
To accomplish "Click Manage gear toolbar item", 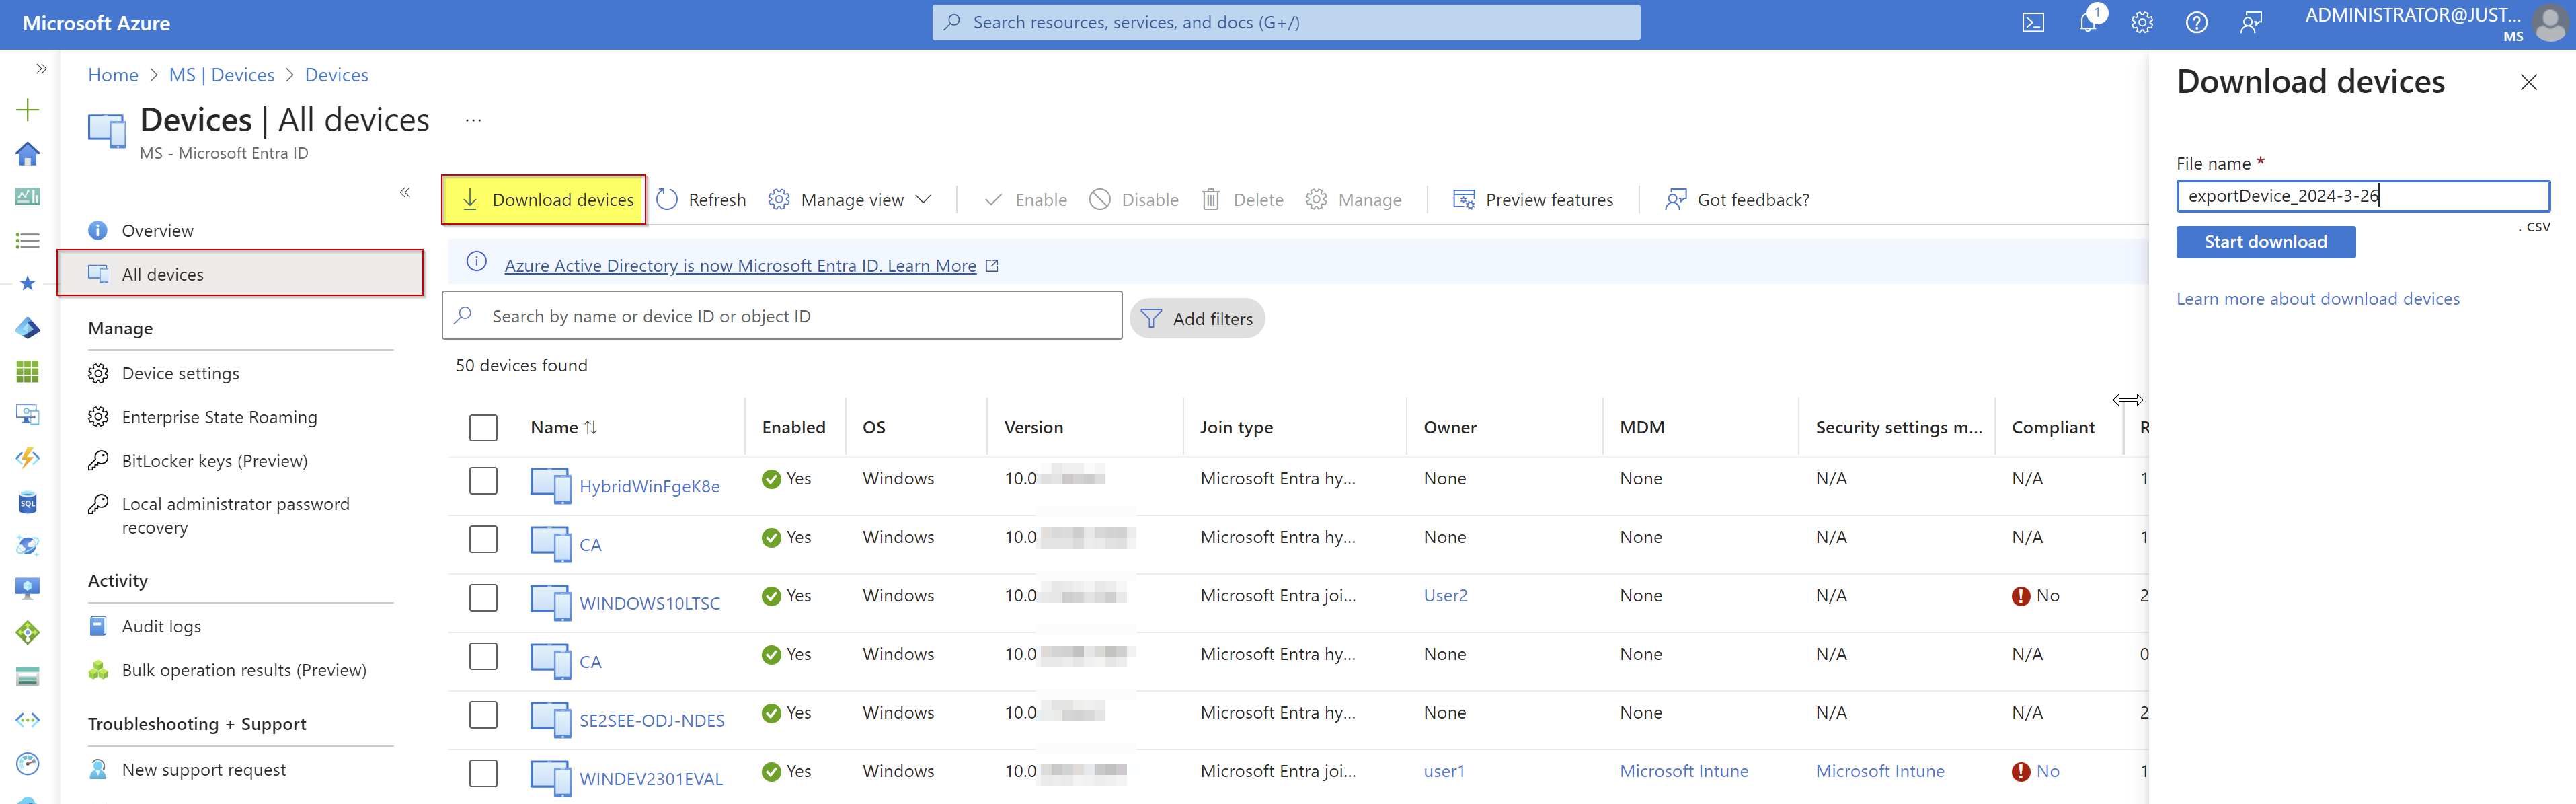I will click(x=1354, y=199).
